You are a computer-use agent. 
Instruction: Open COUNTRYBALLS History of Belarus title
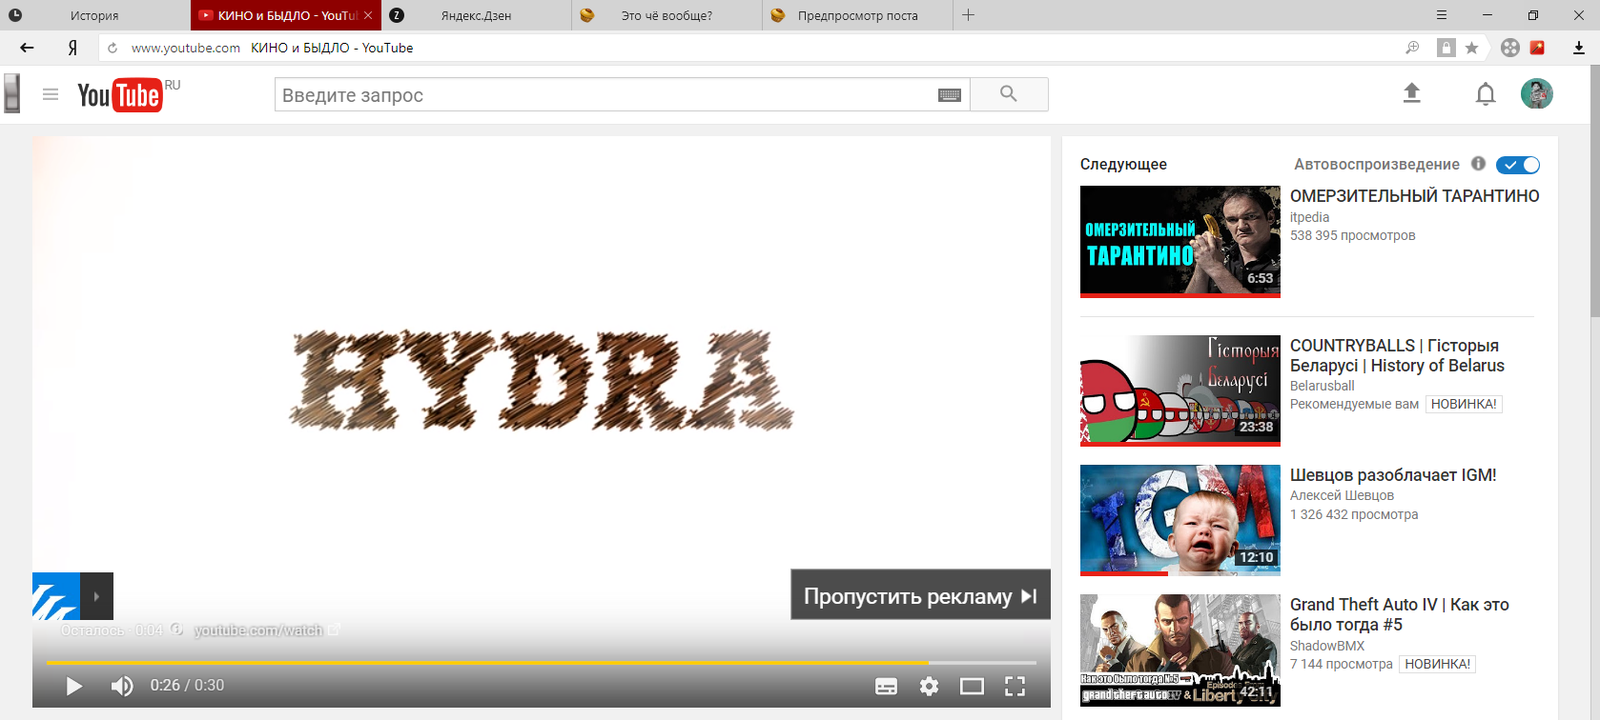pyautogui.click(x=1397, y=355)
